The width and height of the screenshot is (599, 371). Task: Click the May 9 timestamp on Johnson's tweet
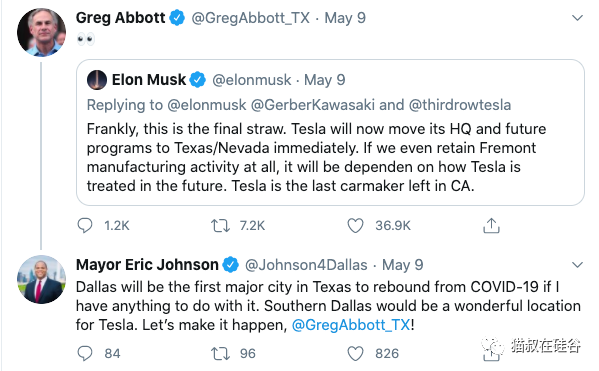click(x=403, y=265)
